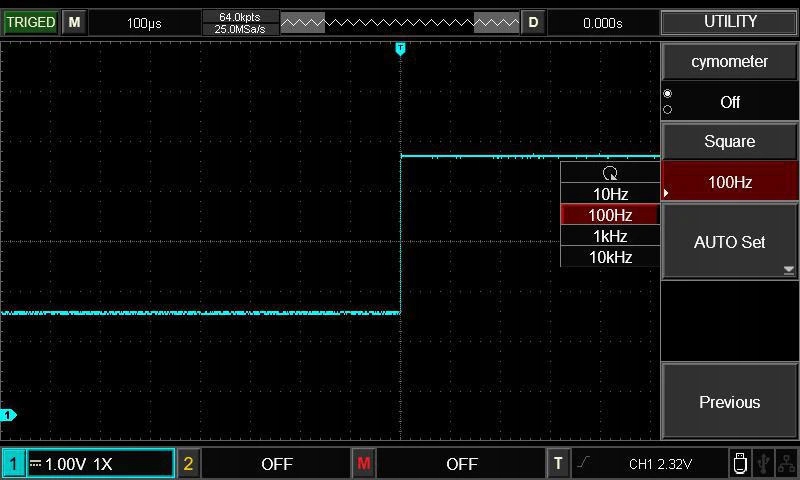Click the channel 2 indicator icon
Image resolution: width=800 pixels, height=480 pixels.
188,464
